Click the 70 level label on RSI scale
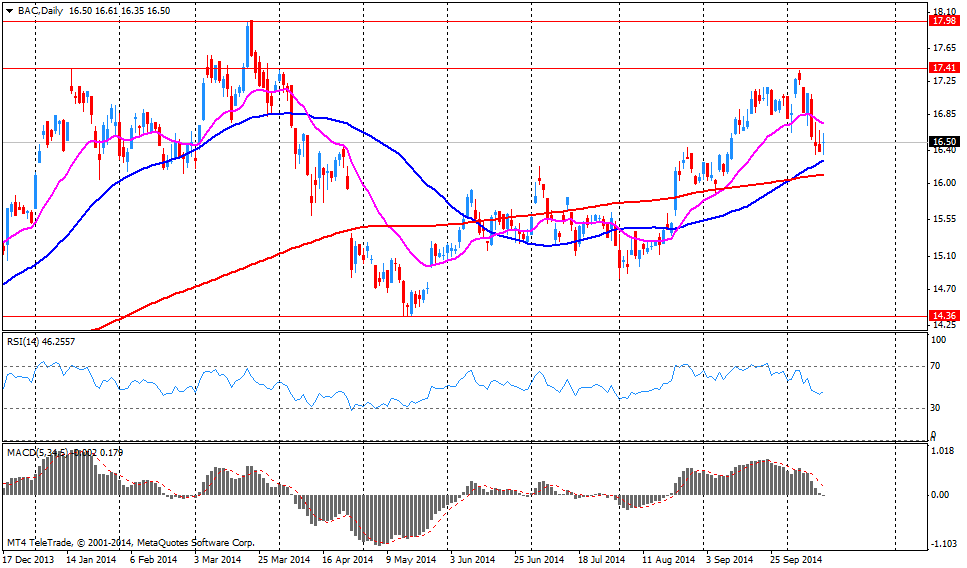The height and width of the screenshot is (568, 967). click(x=937, y=367)
